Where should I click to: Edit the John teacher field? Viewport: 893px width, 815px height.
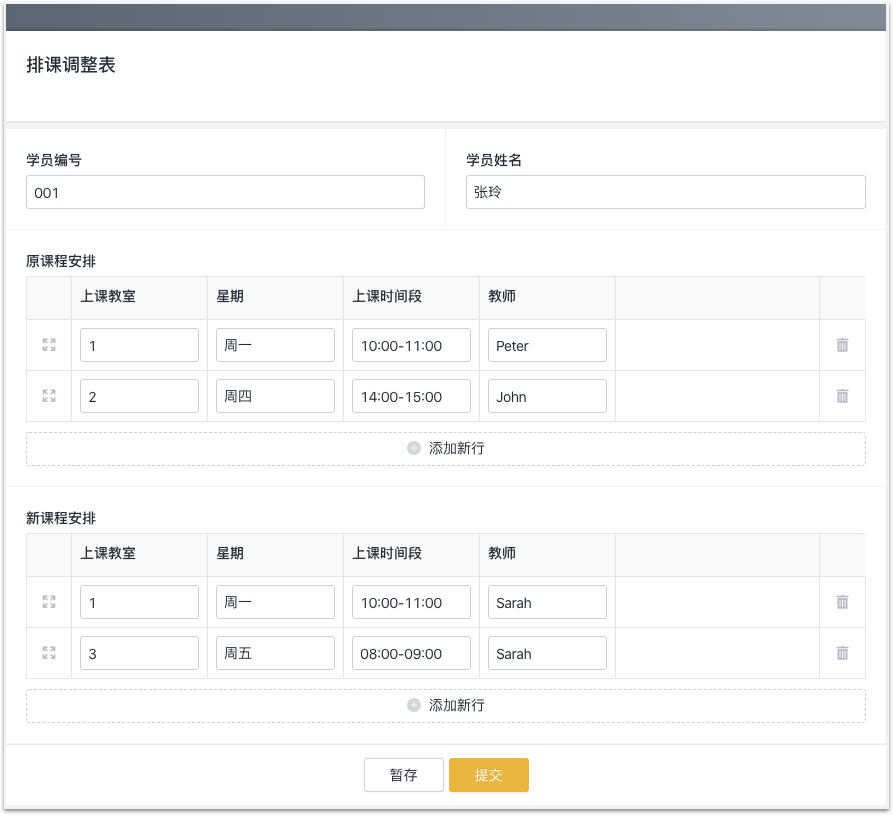point(547,396)
